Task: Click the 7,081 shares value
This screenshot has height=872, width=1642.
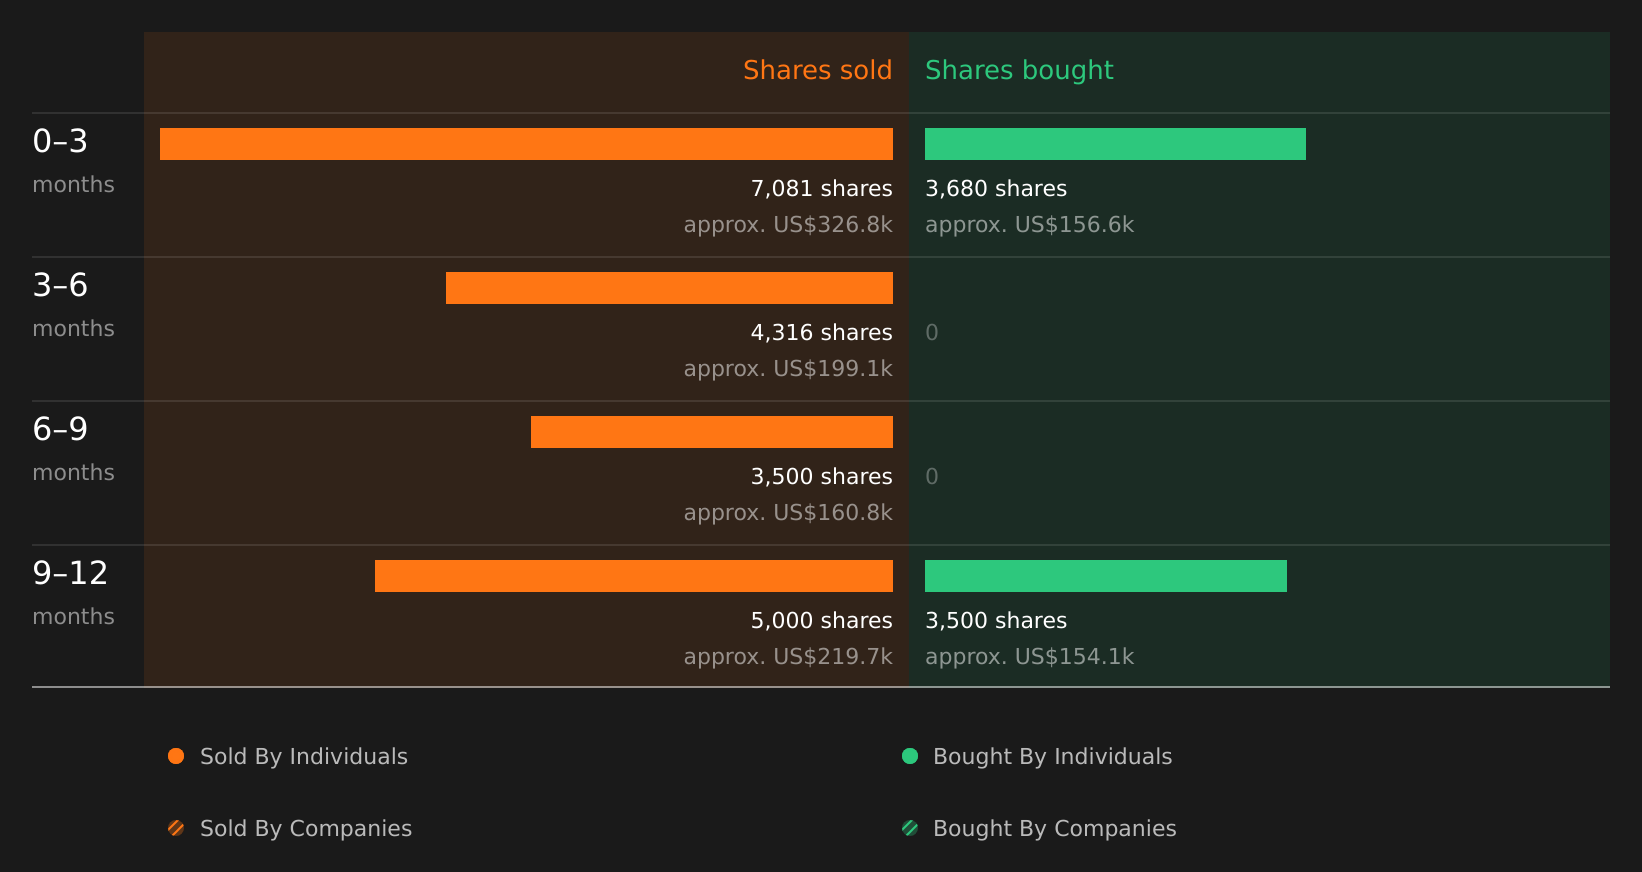Action: 822,188
